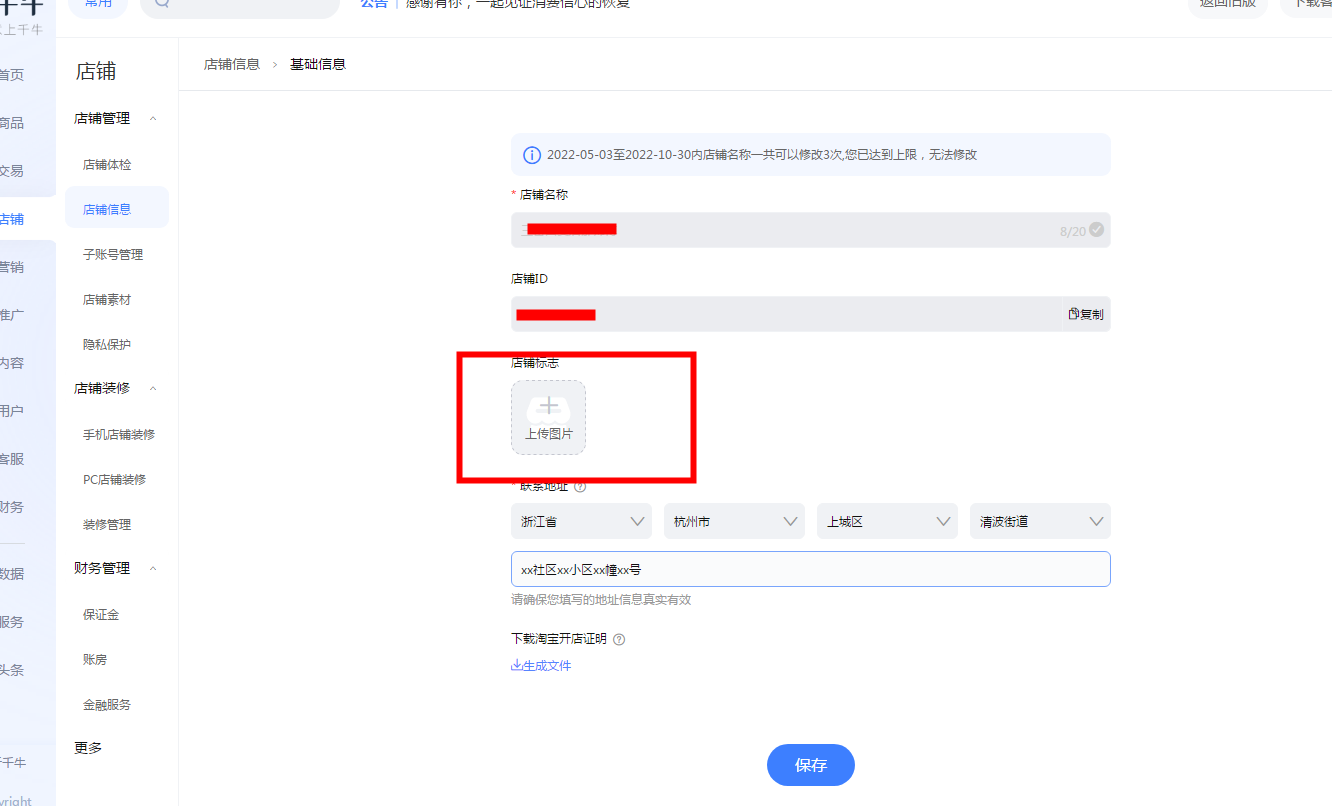Image resolution: width=1332 pixels, height=806 pixels.
Task: Select 店铺信息 in the sidebar
Action: pyautogui.click(x=117, y=208)
